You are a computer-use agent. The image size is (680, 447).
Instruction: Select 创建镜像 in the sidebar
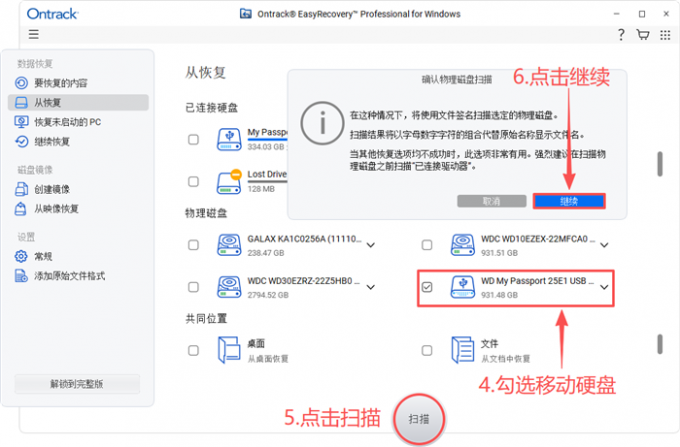[x=78, y=189]
